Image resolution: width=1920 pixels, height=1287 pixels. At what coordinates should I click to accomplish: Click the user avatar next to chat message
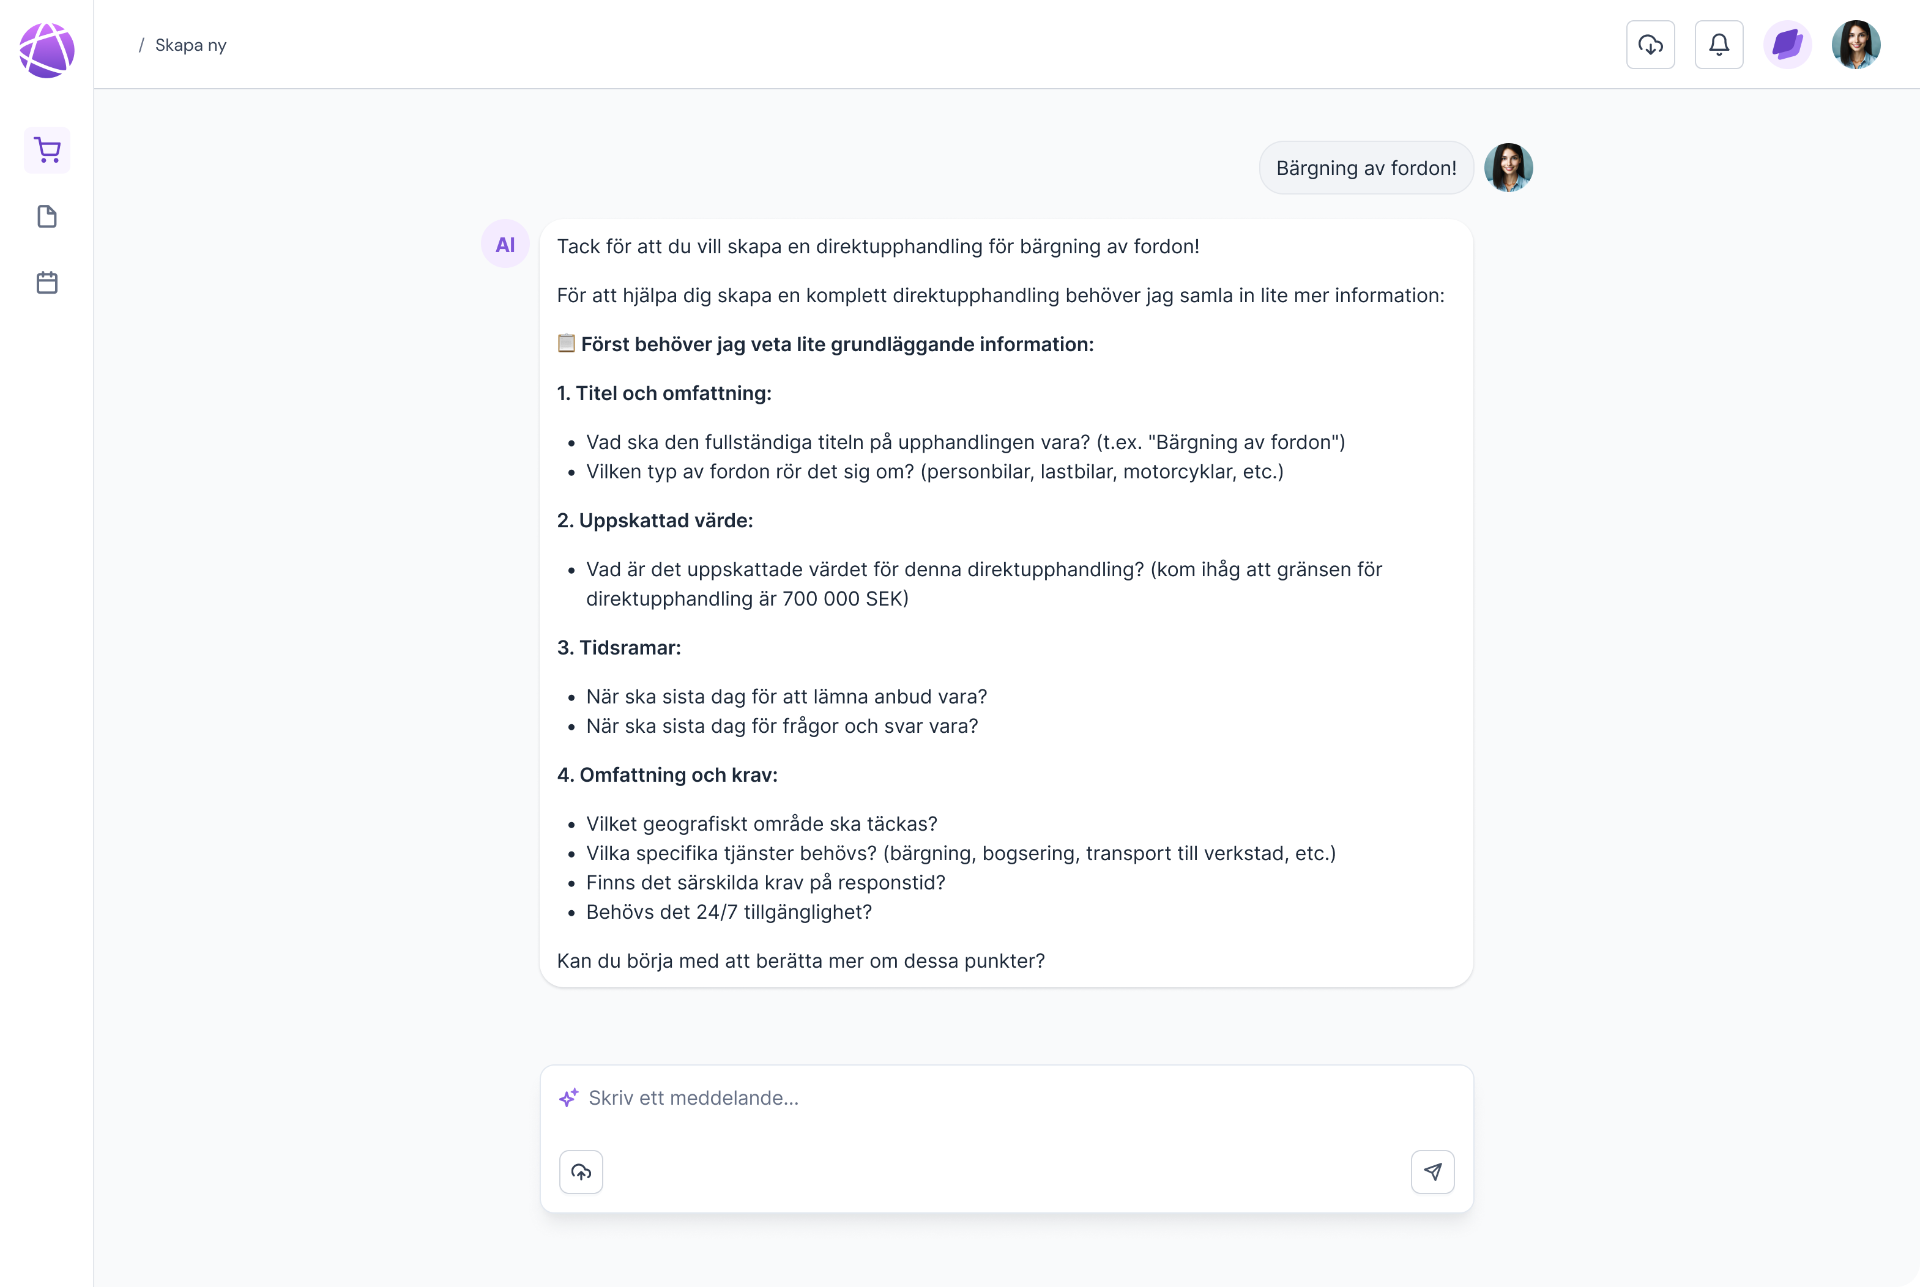coord(1508,167)
